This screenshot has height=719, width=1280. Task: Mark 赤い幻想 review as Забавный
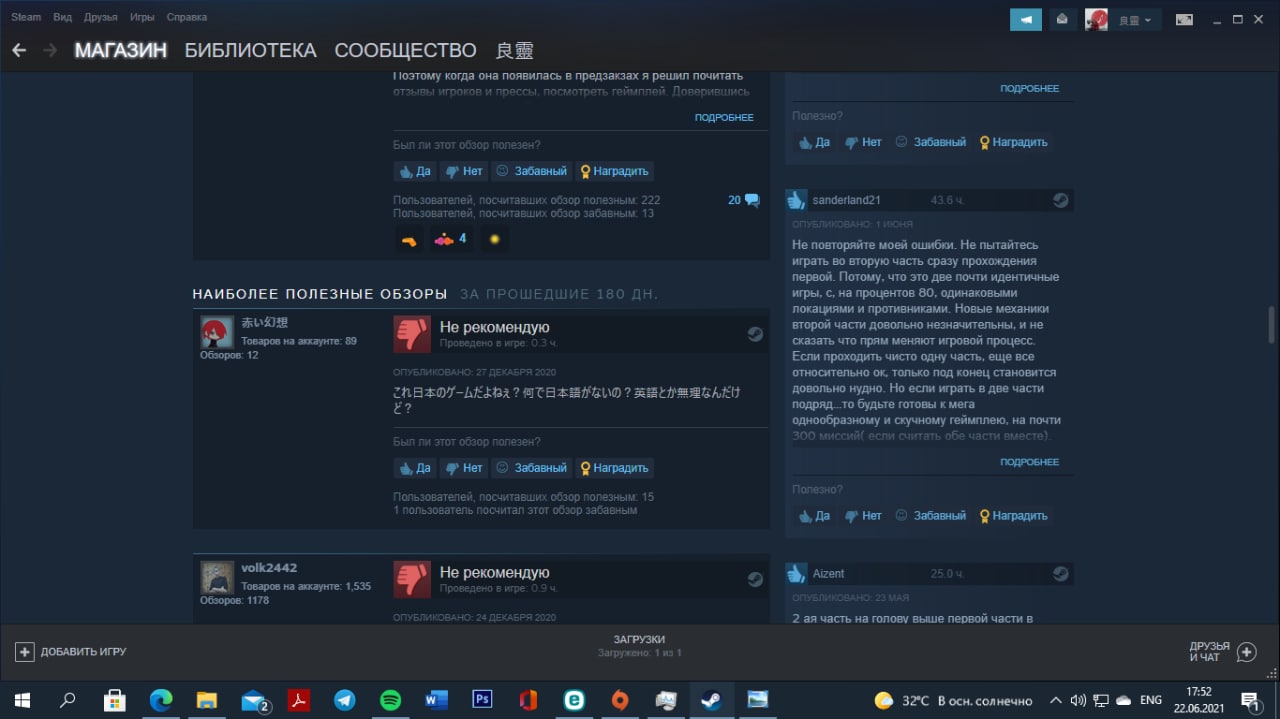[532, 468]
